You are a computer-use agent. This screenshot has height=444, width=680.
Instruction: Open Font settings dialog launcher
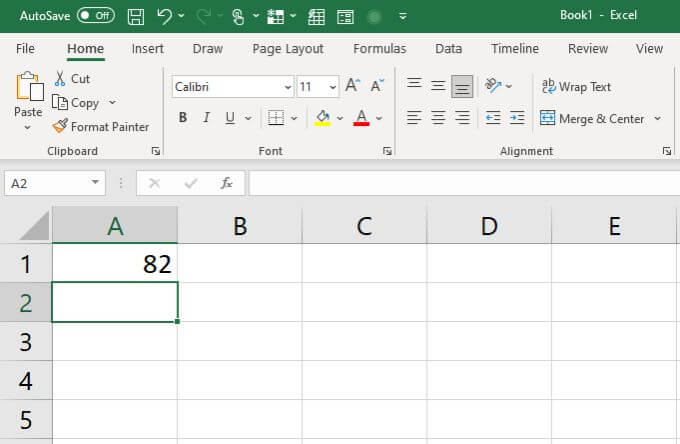tap(387, 151)
